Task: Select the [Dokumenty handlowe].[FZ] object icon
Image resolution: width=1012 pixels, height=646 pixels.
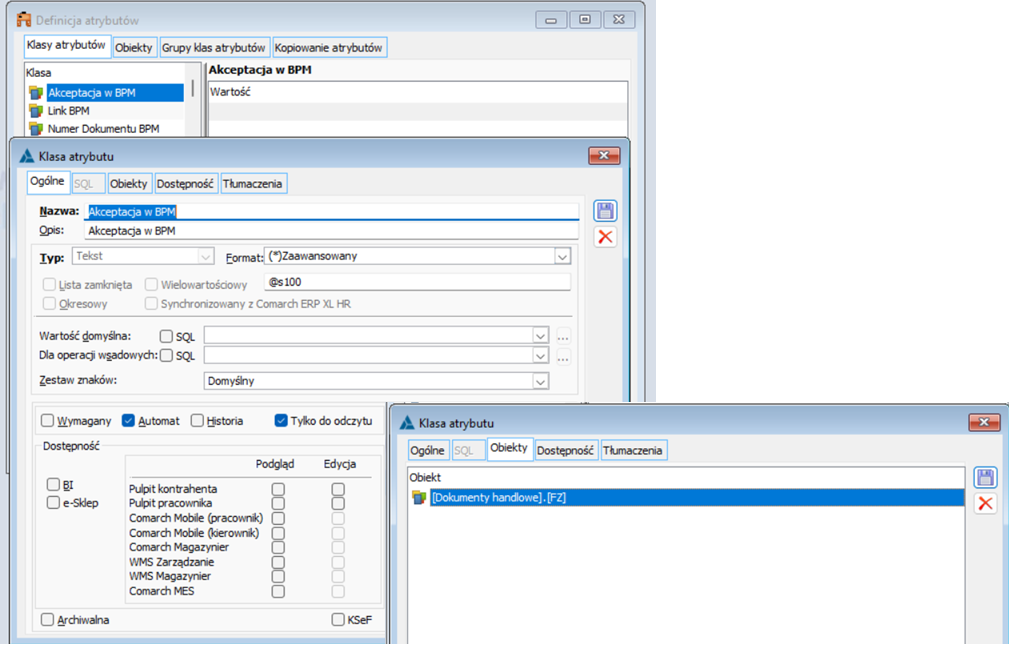Action: pyautogui.click(x=420, y=497)
